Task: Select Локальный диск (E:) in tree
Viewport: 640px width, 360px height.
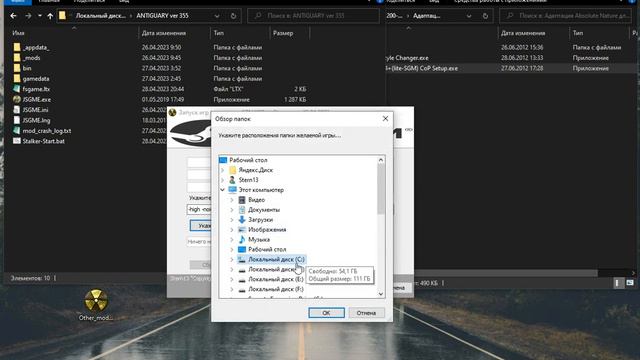Action: (276, 279)
